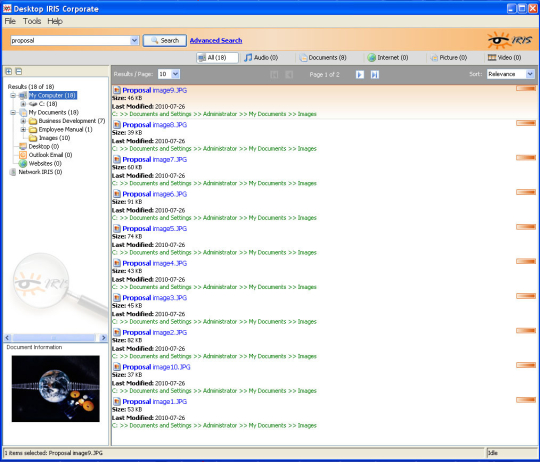Viewport: 540px width, 462px height.
Task: Open the Proposal image1.JPG link
Action: [155, 402]
